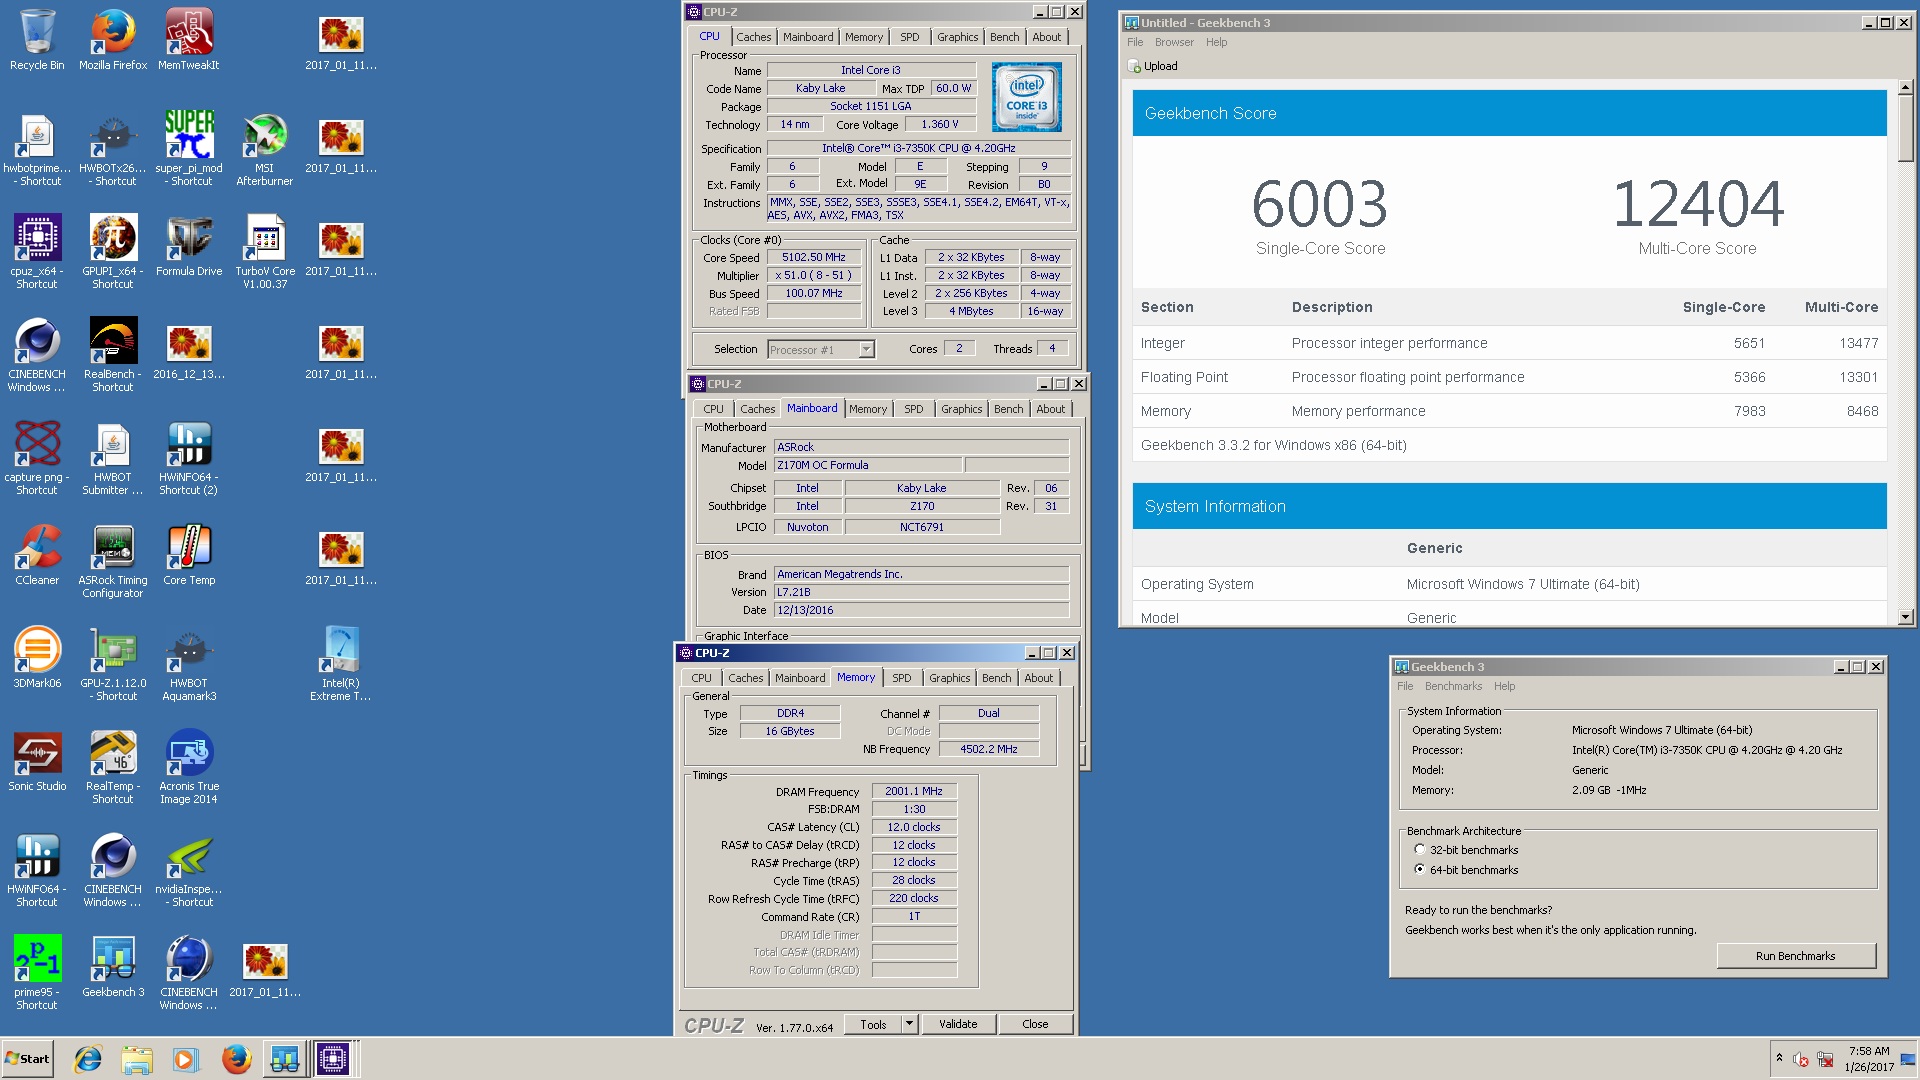Open the HWBOT Aquamark3 icon

tap(189, 664)
